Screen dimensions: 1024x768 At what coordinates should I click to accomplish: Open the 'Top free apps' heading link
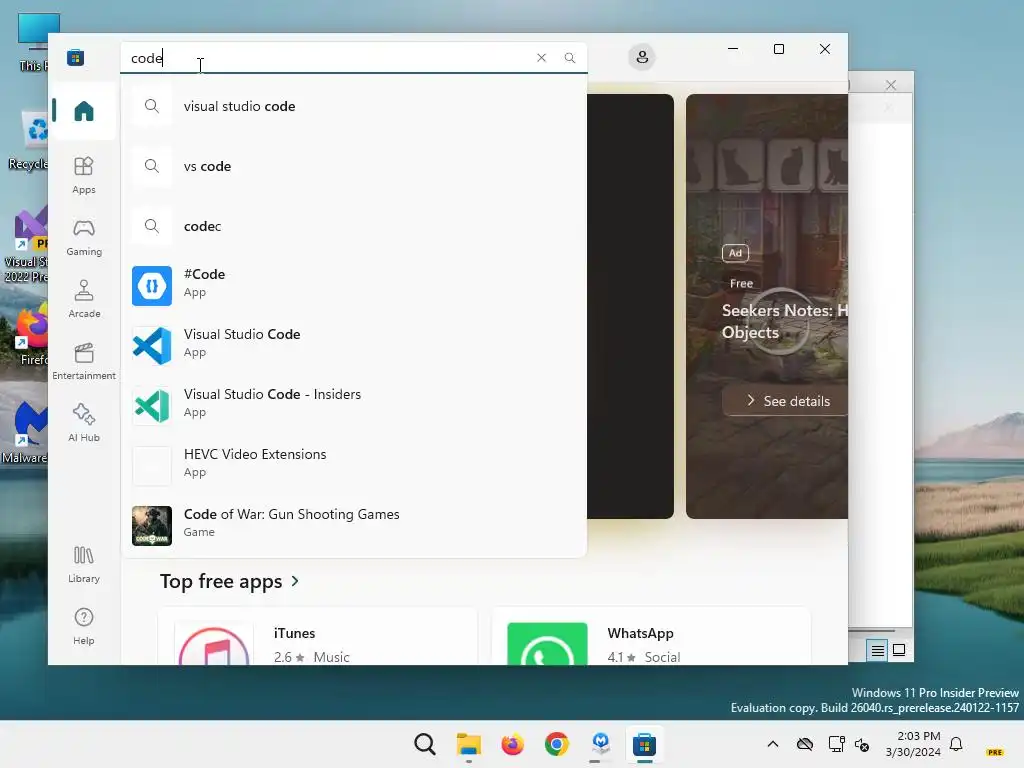pyautogui.click(x=221, y=581)
